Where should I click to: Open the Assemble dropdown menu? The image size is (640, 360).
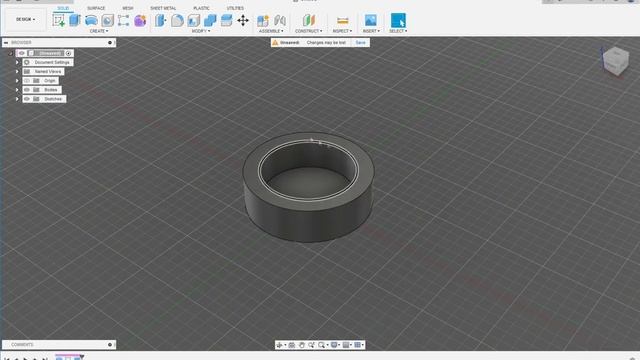[x=271, y=31]
